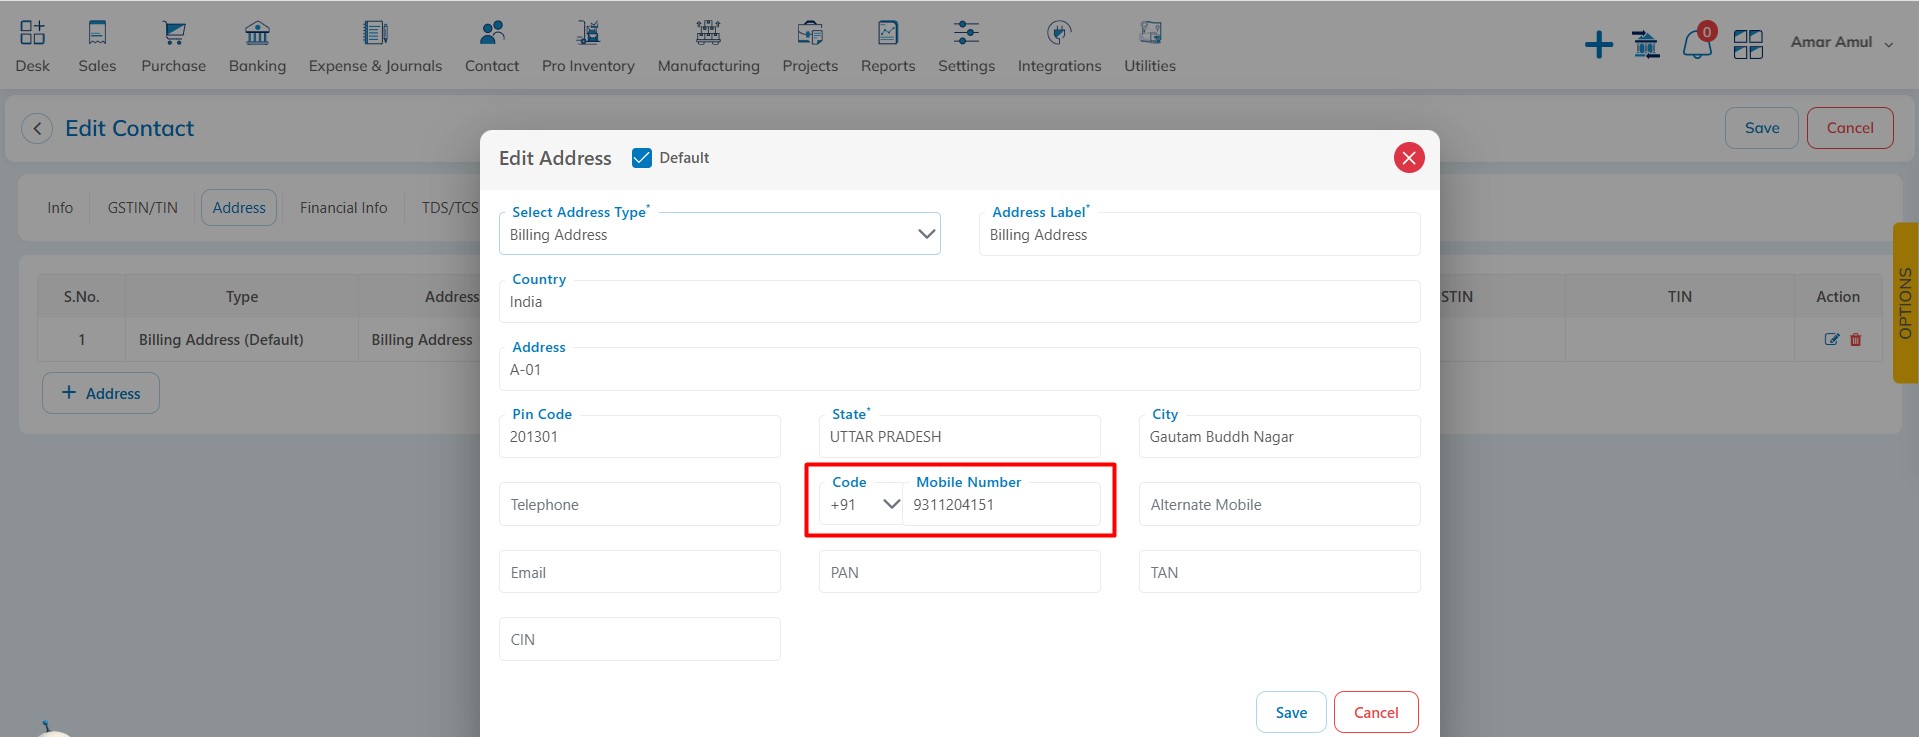The height and width of the screenshot is (737, 1919).
Task: Open the Utilities module icon
Action: pyautogui.click(x=1150, y=33)
